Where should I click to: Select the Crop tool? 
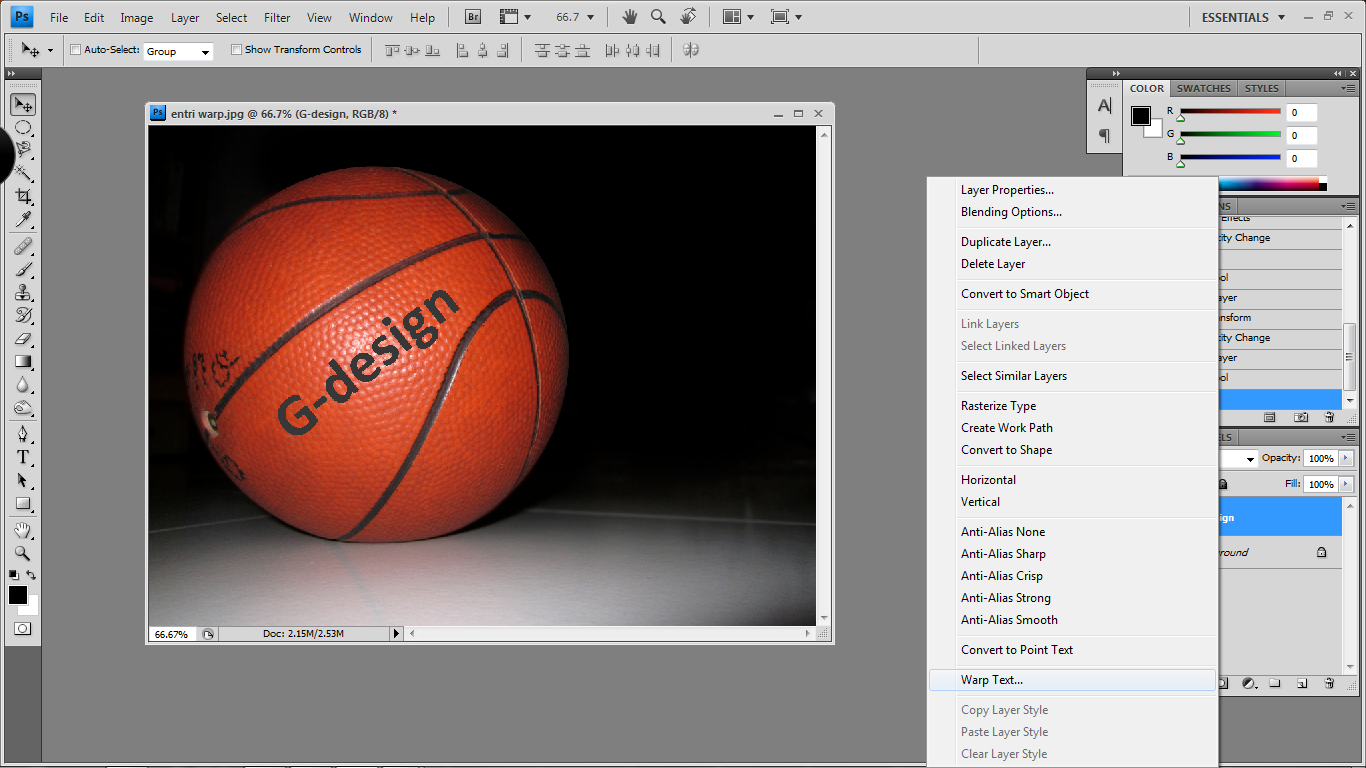(x=23, y=197)
